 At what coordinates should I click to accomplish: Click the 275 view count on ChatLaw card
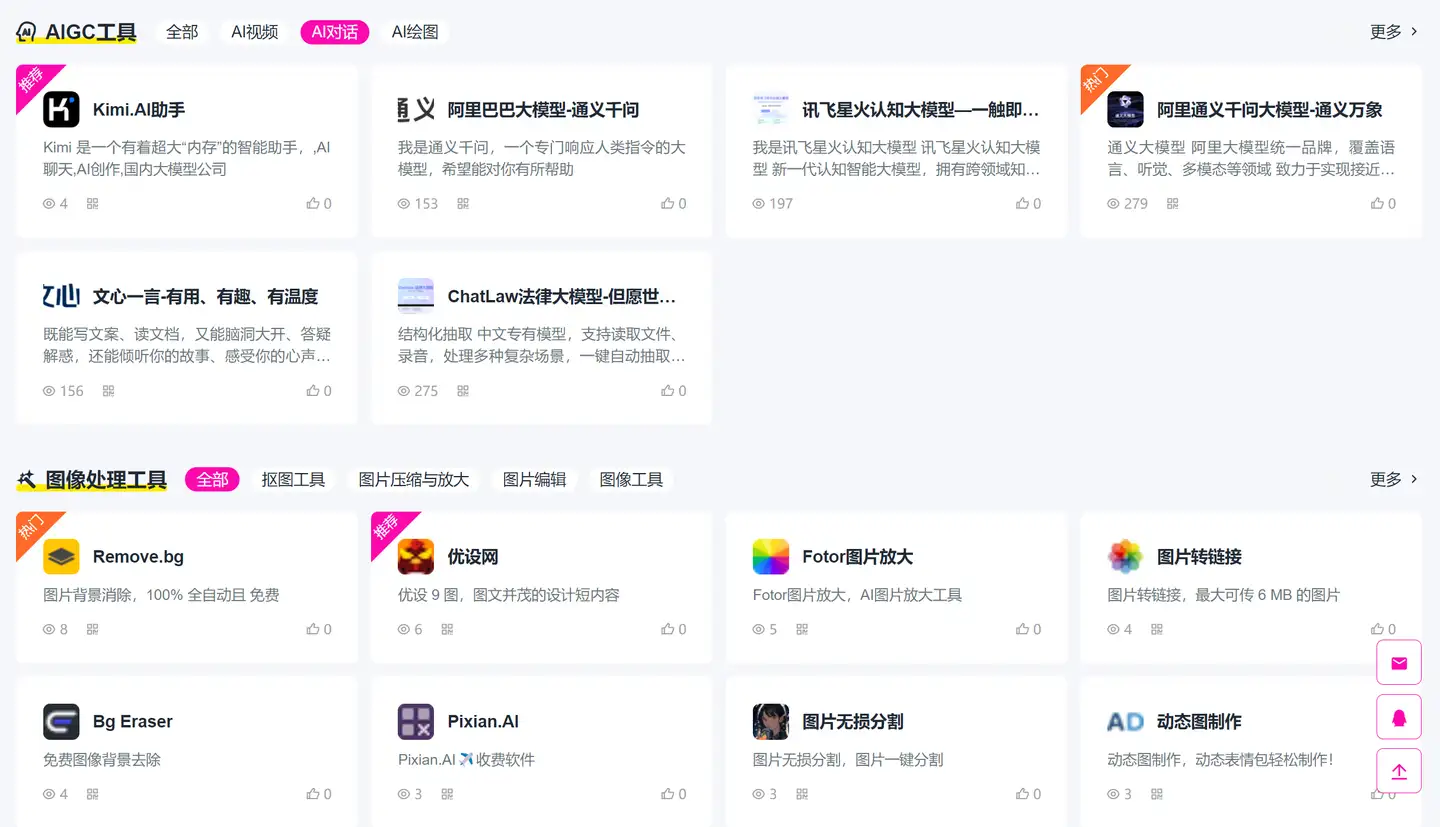[x=418, y=391]
